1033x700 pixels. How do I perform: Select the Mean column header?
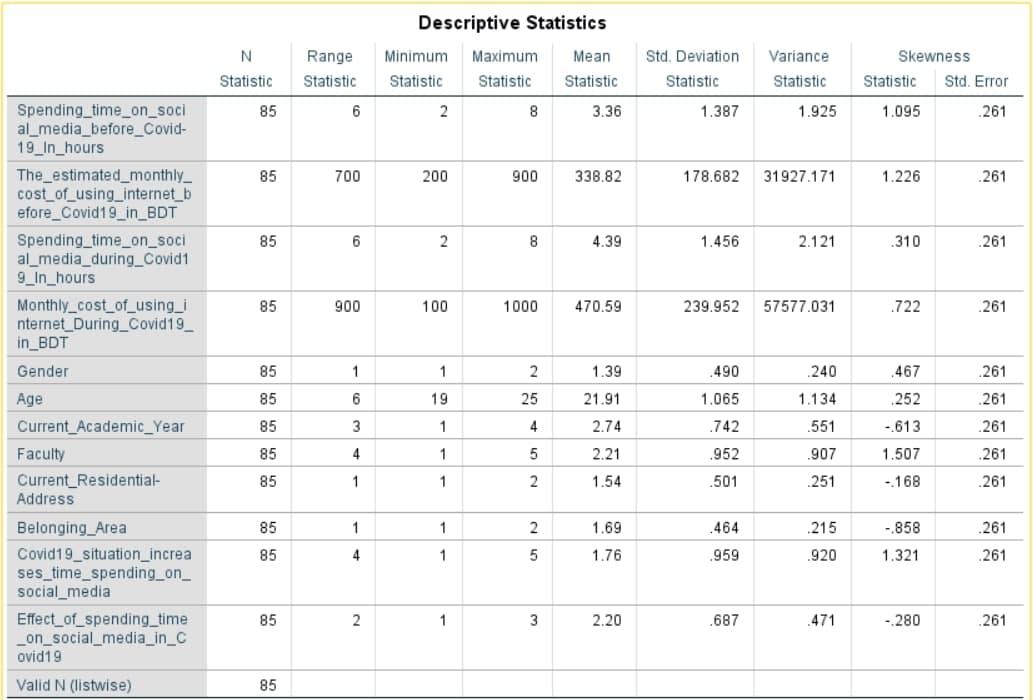(x=591, y=57)
